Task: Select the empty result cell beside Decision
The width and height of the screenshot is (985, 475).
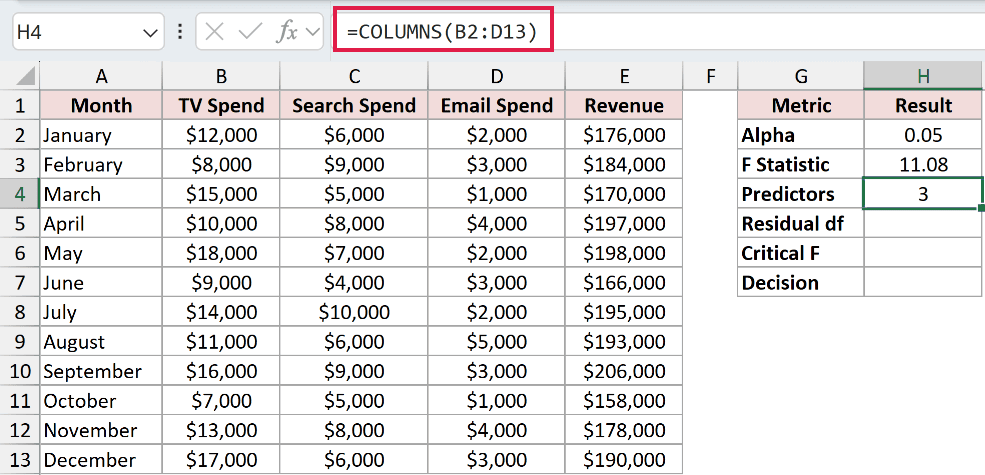Action: (x=923, y=283)
